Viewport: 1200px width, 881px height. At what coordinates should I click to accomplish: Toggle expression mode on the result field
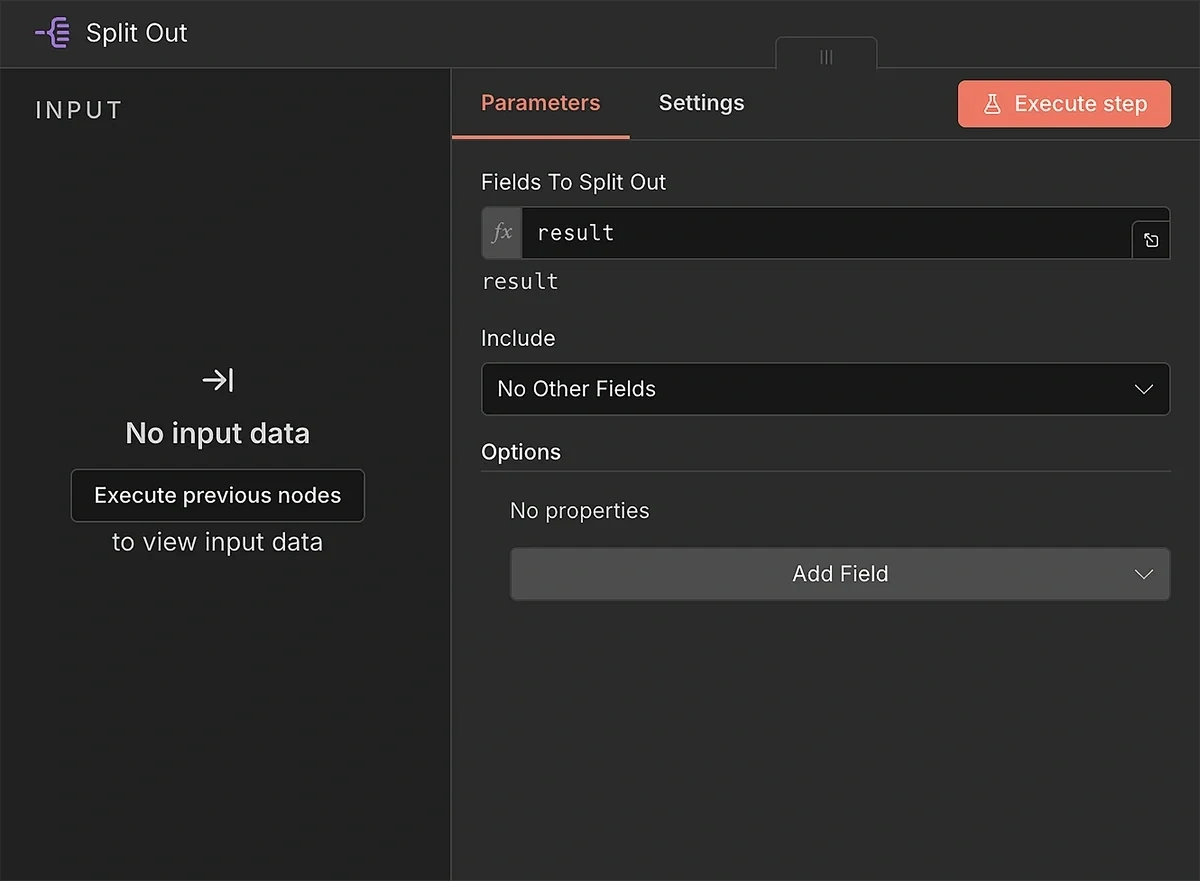[501, 232]
